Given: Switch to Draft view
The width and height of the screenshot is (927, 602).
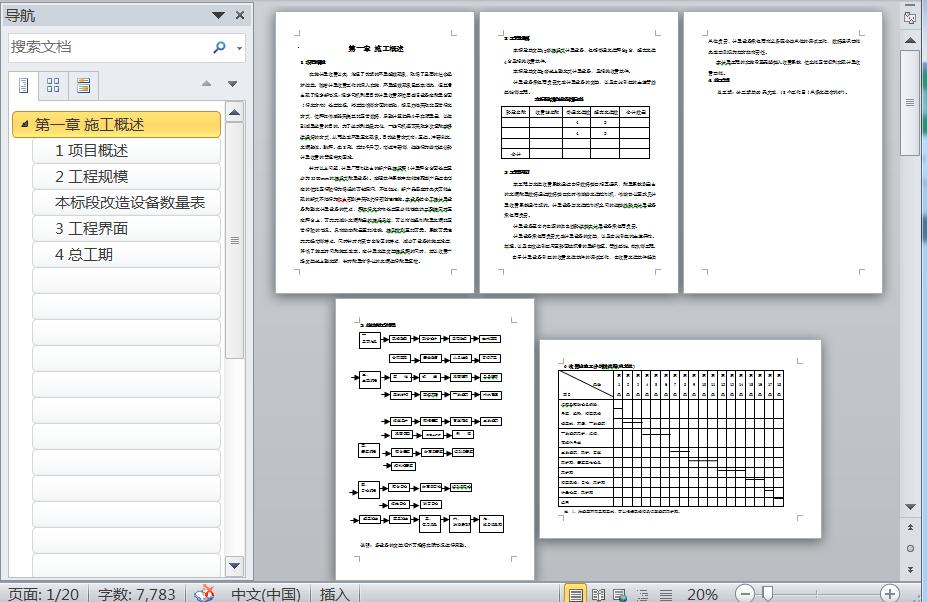Looking at the screenshot, I should coord(666,594).
